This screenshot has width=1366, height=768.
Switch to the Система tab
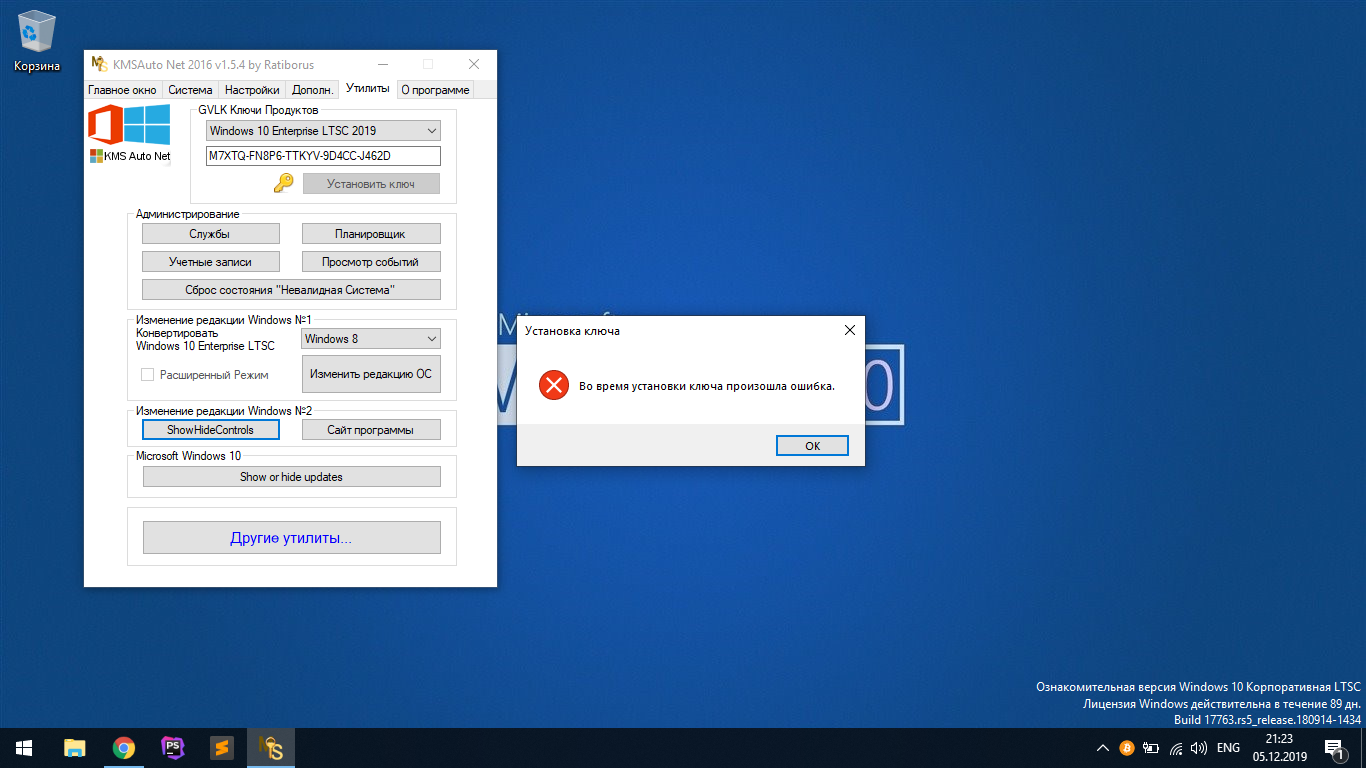[190, 90]
